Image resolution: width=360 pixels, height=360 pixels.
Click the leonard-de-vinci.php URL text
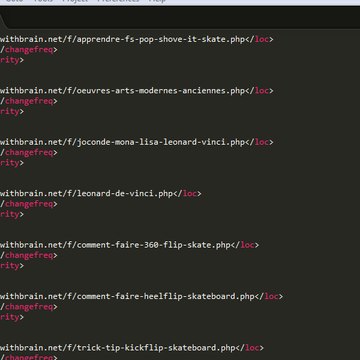(87, 193)
